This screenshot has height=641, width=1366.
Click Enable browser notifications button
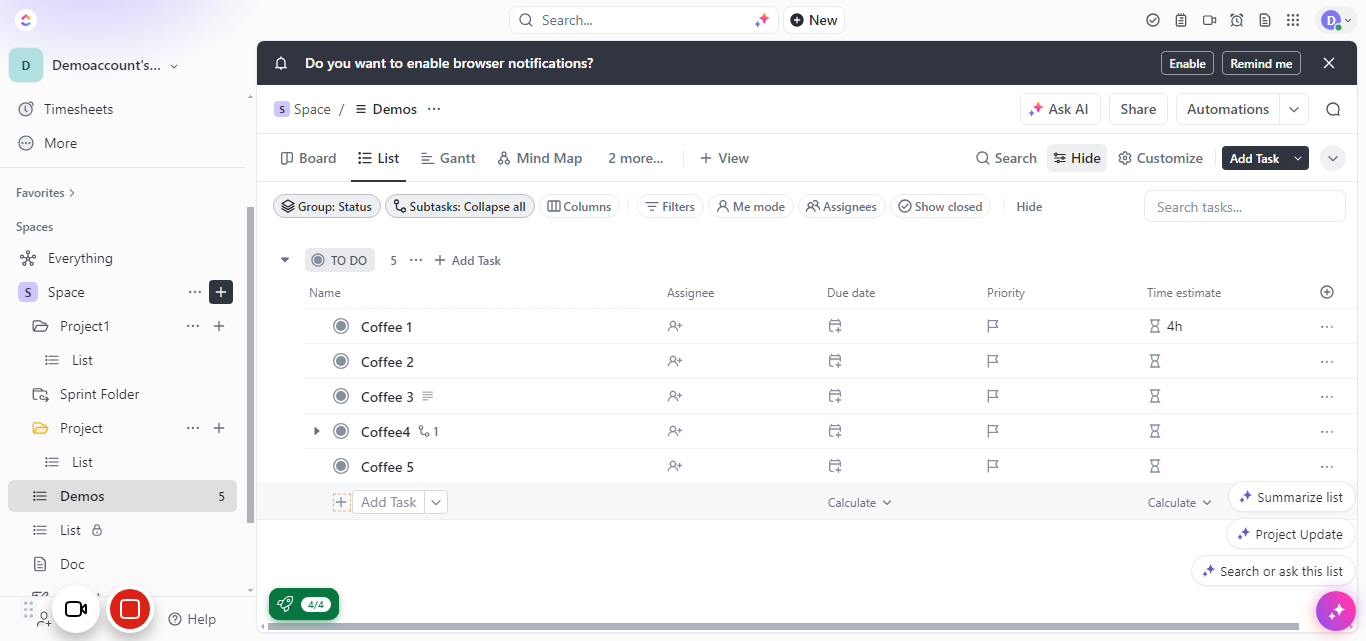click(x=1187, y=63)
